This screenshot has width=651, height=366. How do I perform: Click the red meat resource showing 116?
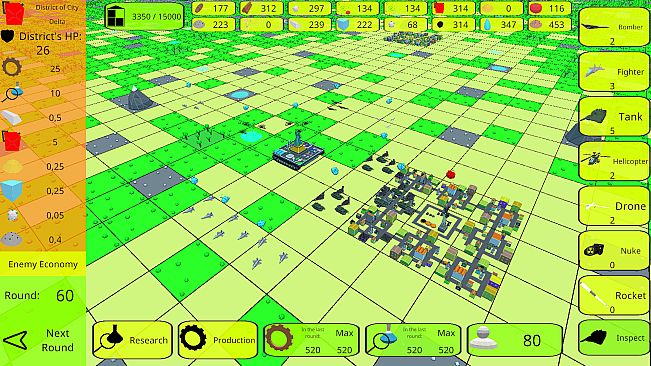(550, 8)
